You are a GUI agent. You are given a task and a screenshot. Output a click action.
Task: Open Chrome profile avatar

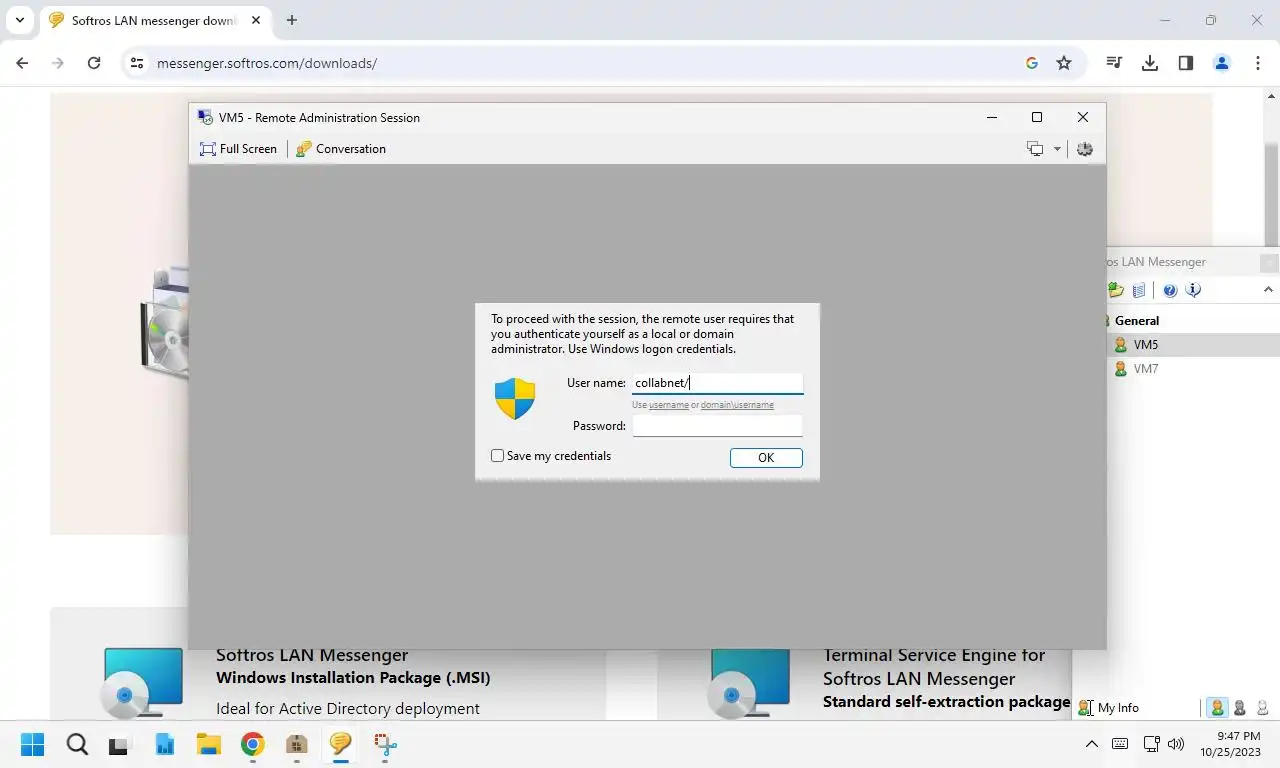pos(1222,63)
